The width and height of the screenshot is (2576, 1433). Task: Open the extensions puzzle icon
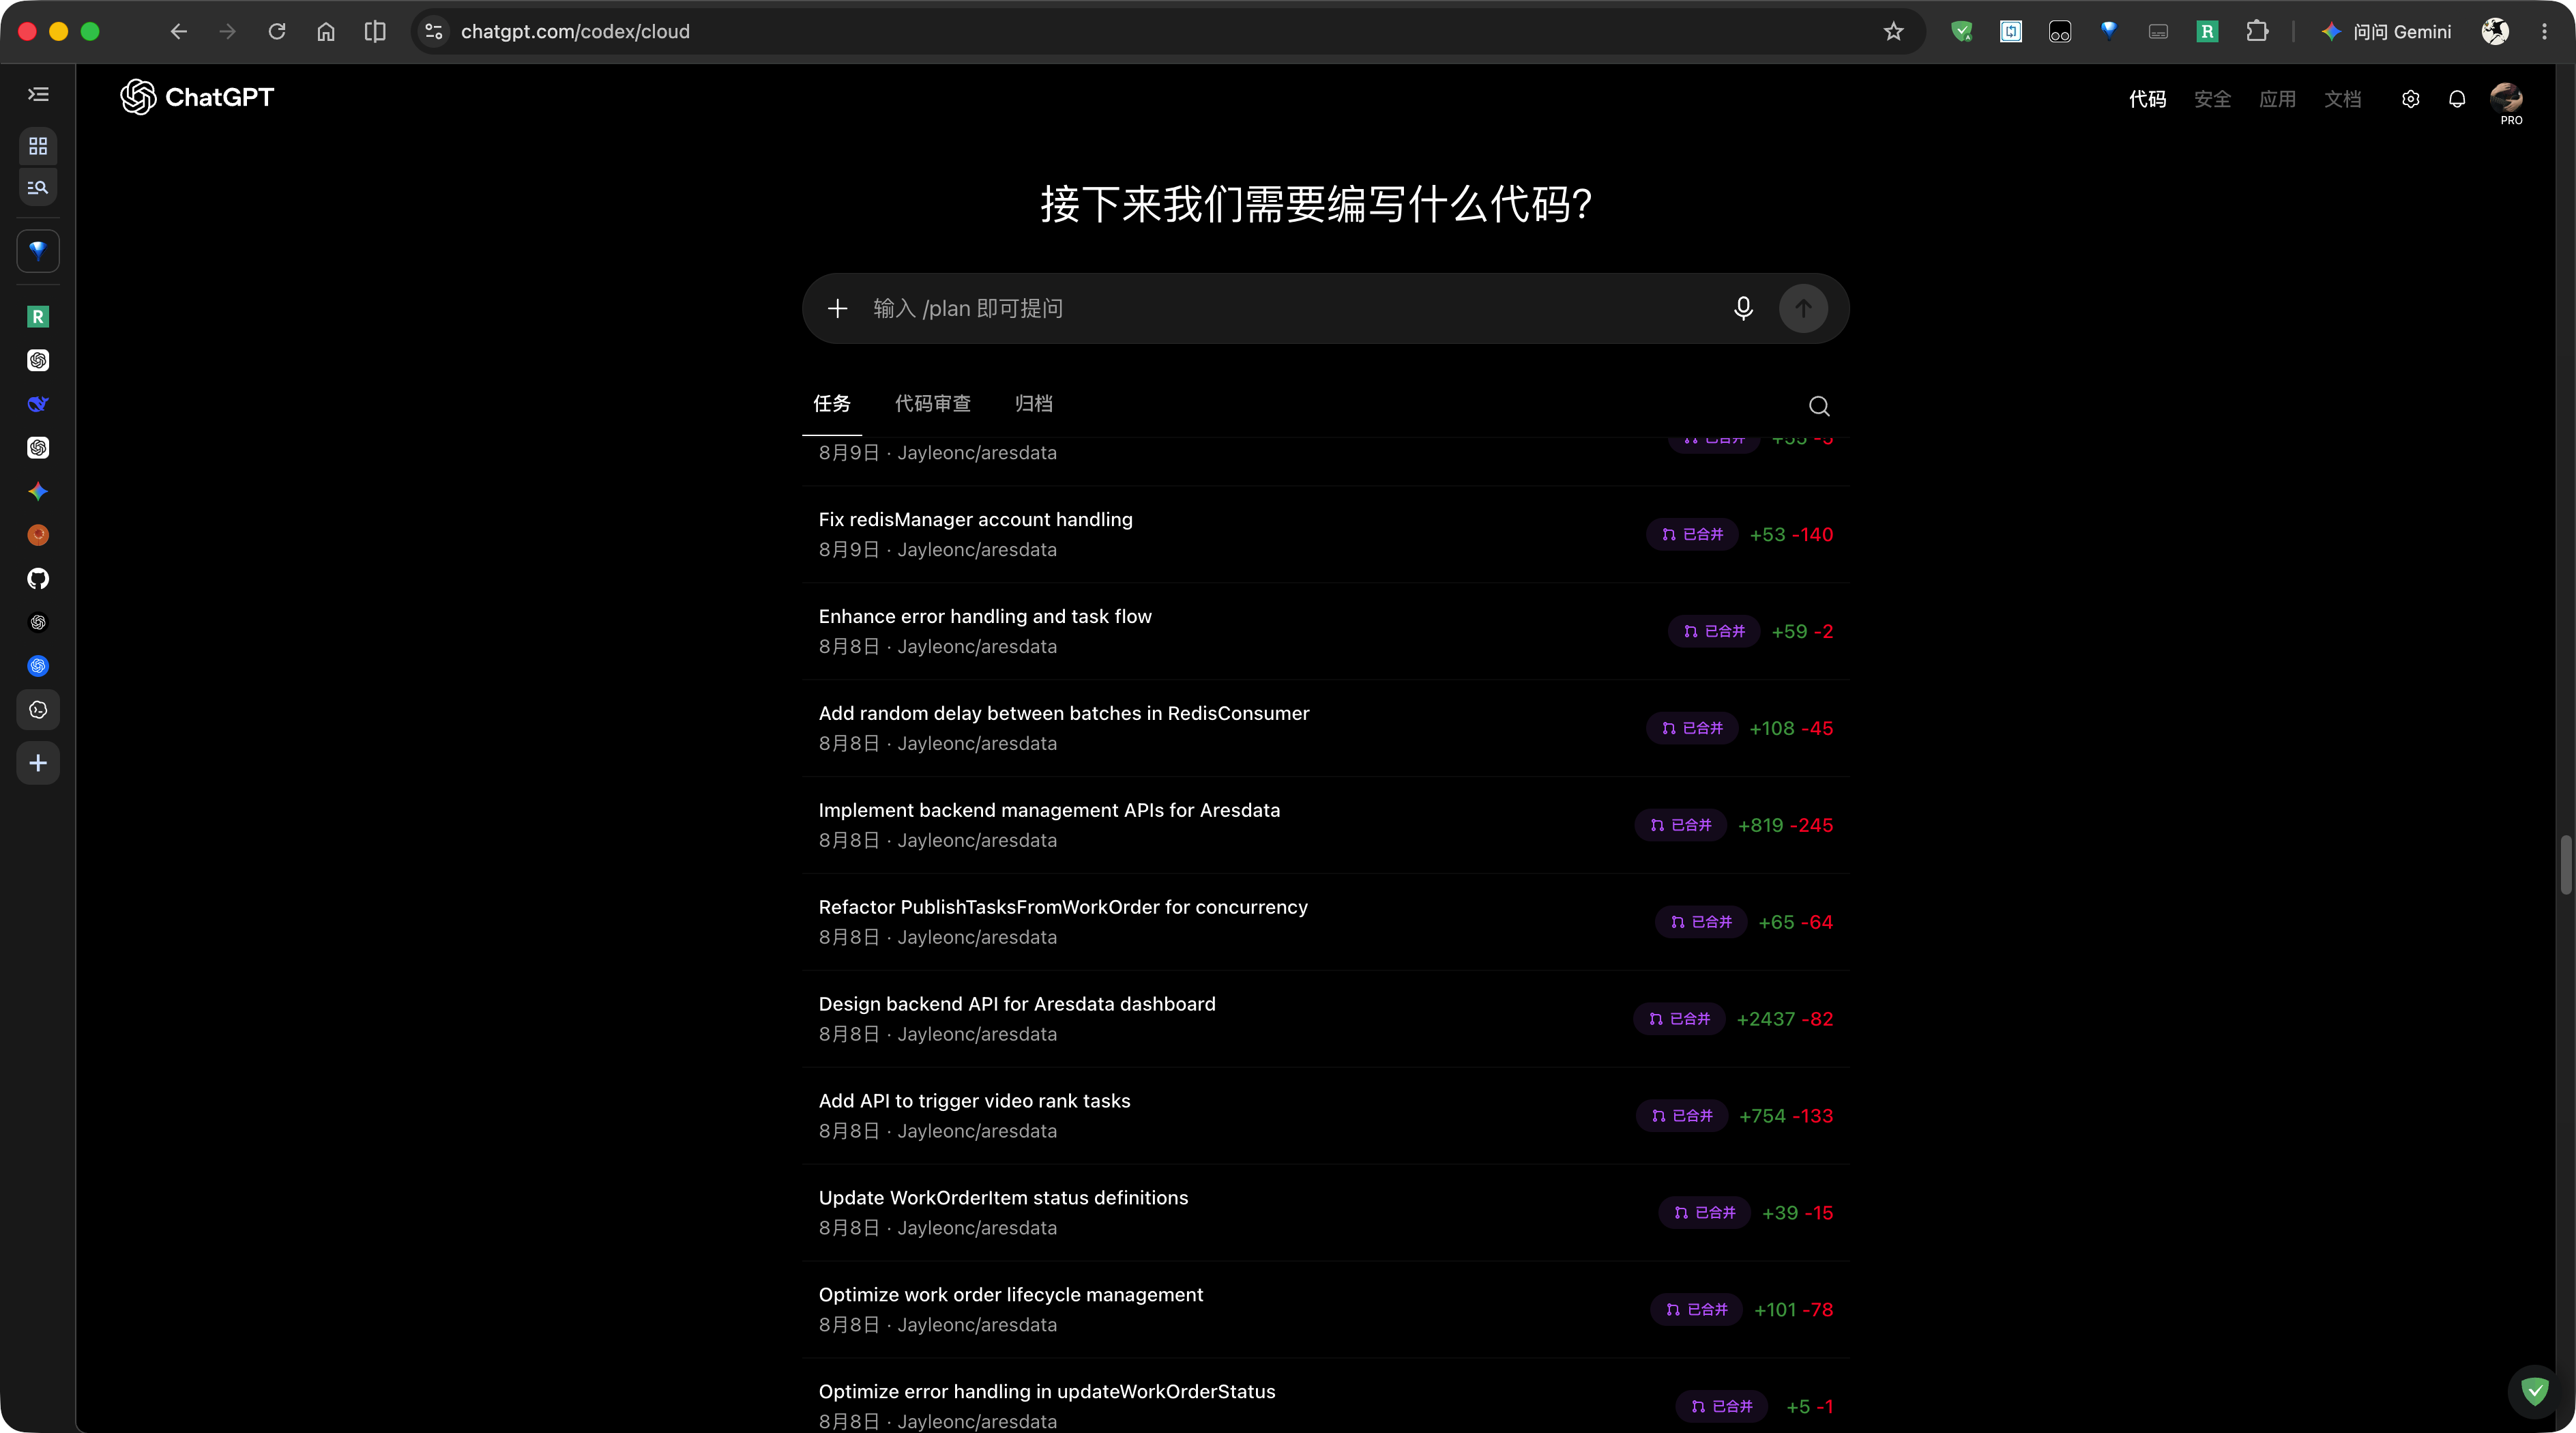(2257, 32)
